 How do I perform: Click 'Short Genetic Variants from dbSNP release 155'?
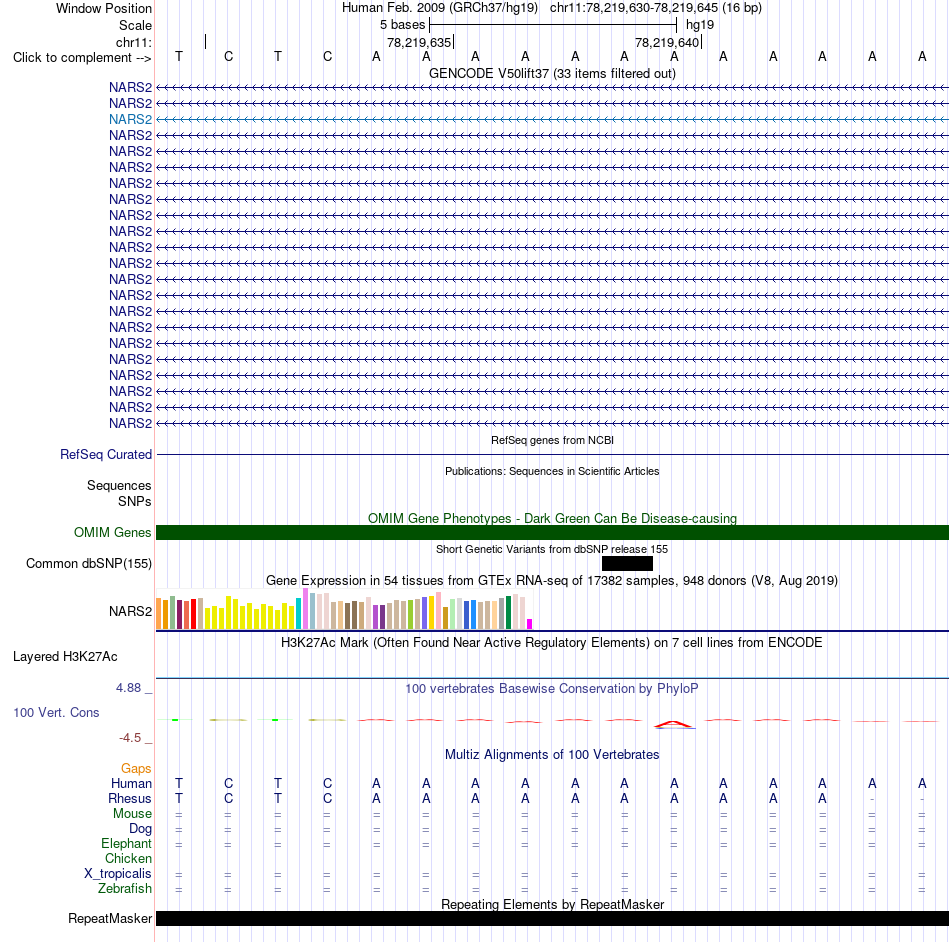tap(552, 549)
